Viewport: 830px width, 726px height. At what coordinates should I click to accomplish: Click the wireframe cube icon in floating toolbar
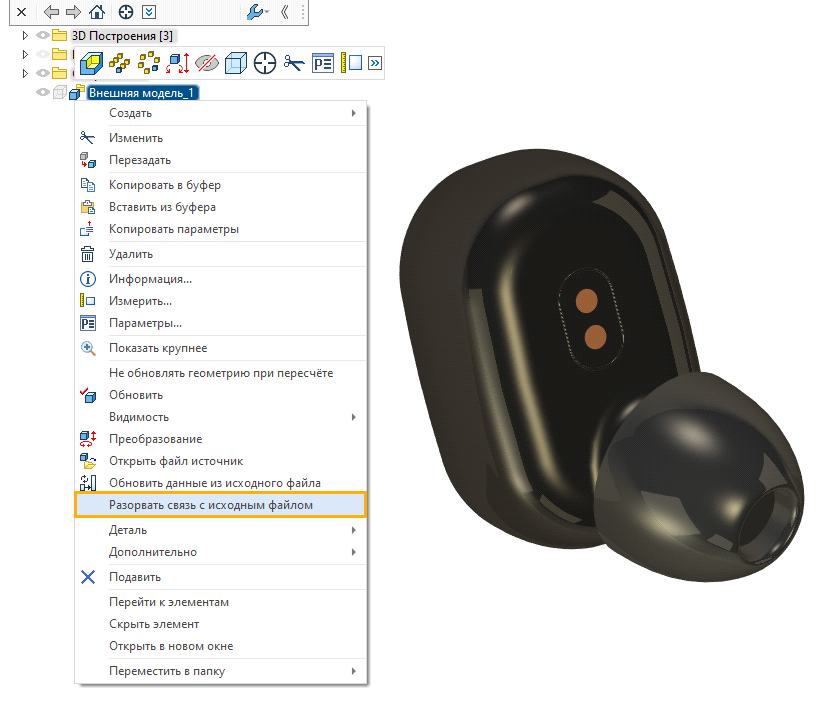235,63
